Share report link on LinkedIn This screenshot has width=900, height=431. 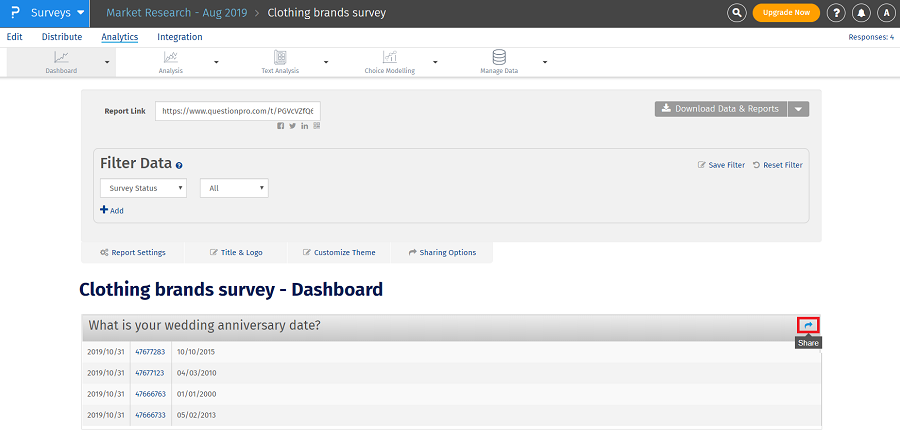(305, 125)
